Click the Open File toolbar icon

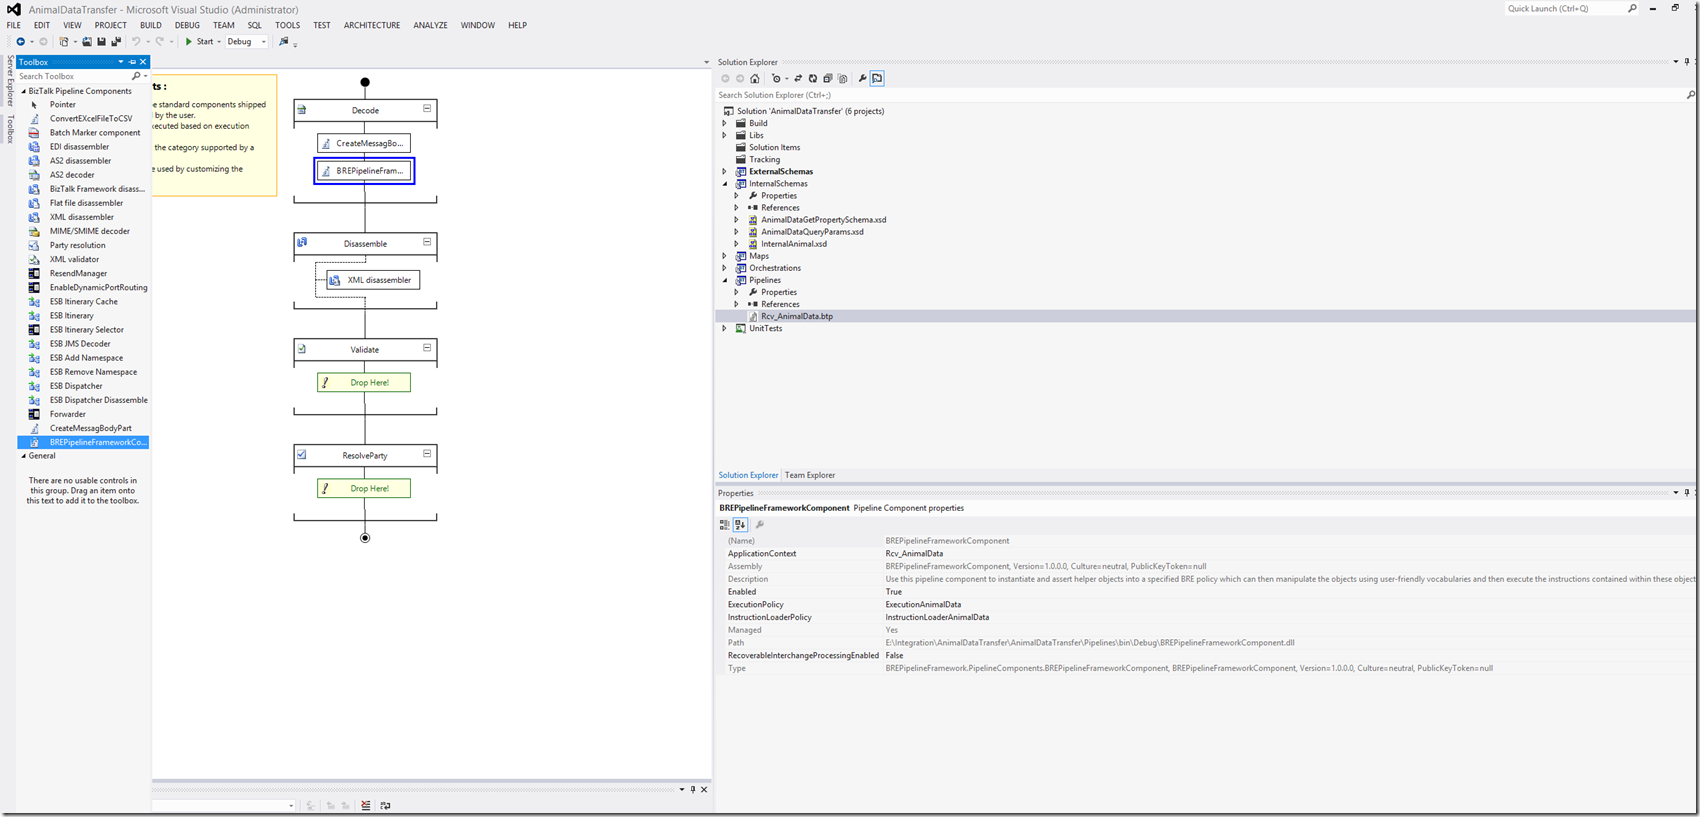(x=87, y=42)
